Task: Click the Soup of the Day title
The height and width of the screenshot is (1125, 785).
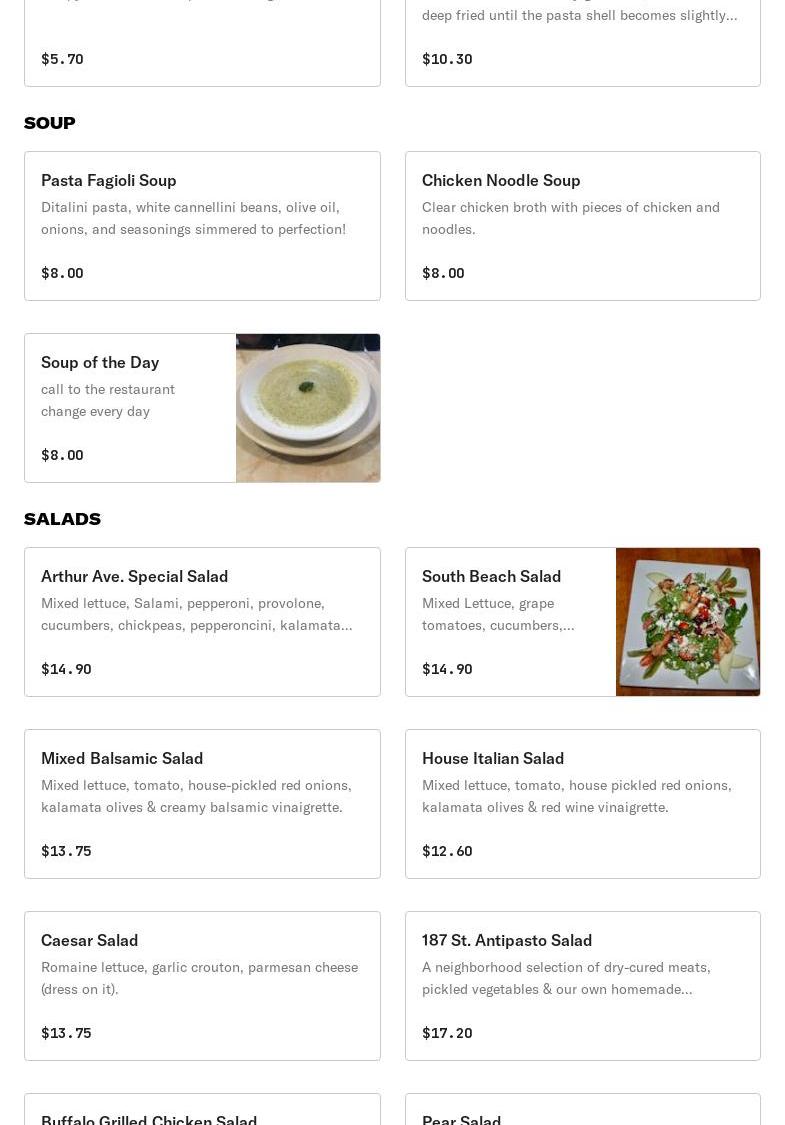Action: tap(100, 362)
